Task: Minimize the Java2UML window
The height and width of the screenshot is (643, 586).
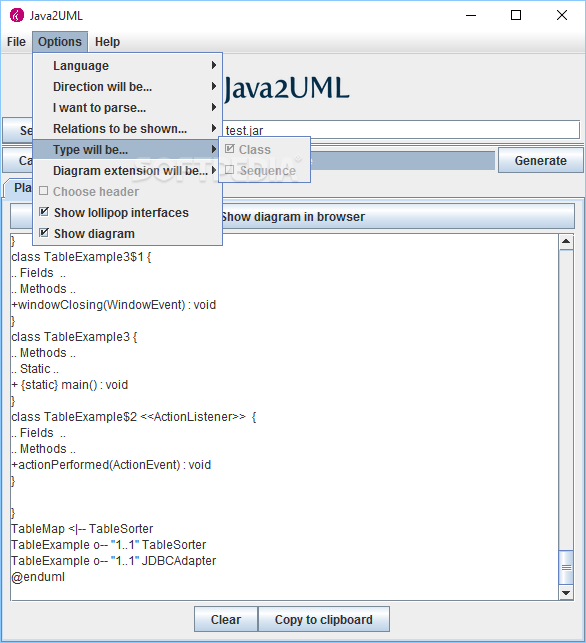Action: point(471,16)
